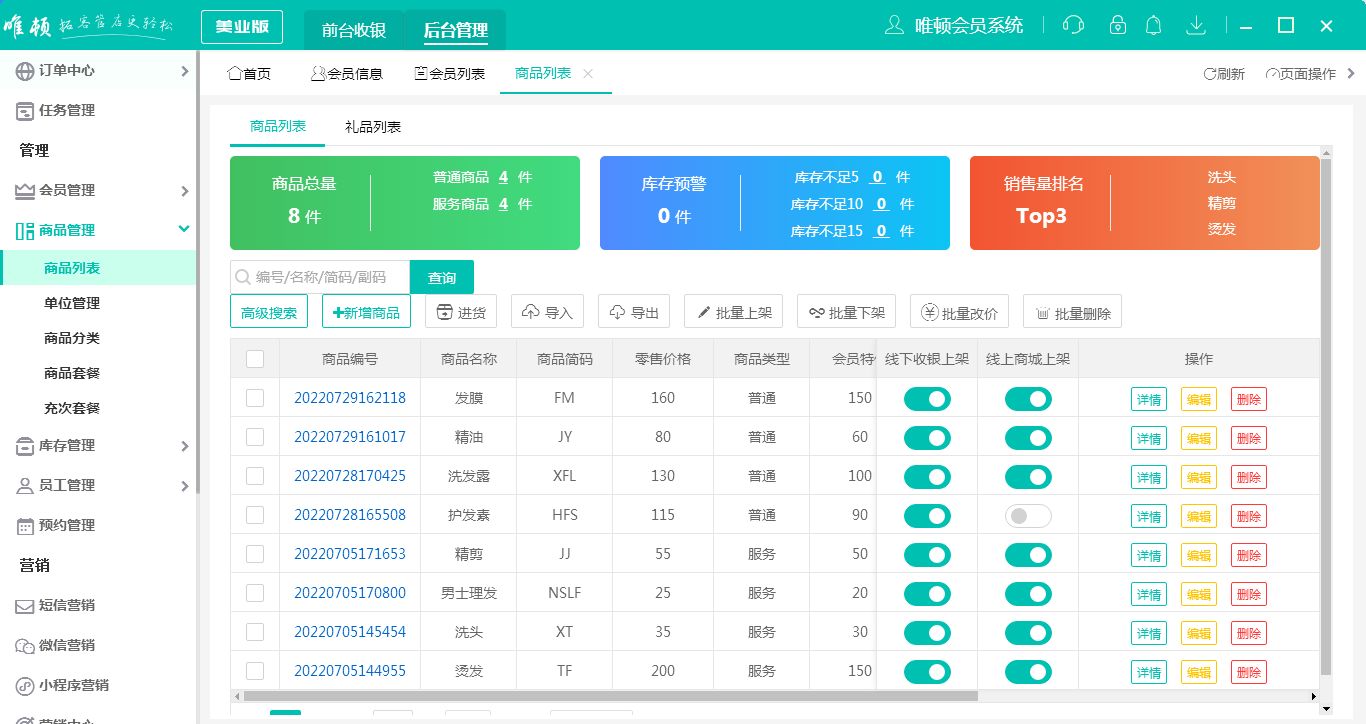This screenshot has height=724, width=1366.
Task: Click the 小程序营销 icon
Action: [x=26, y=686]
